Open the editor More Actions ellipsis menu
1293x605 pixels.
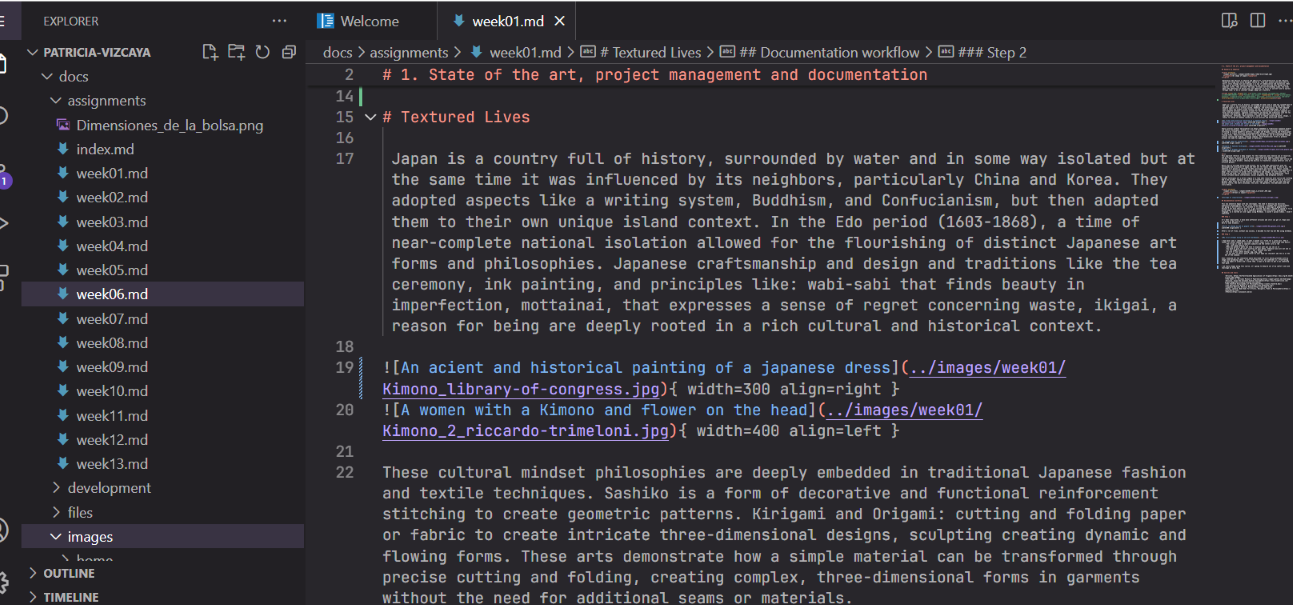click(x=1284, y=21)
